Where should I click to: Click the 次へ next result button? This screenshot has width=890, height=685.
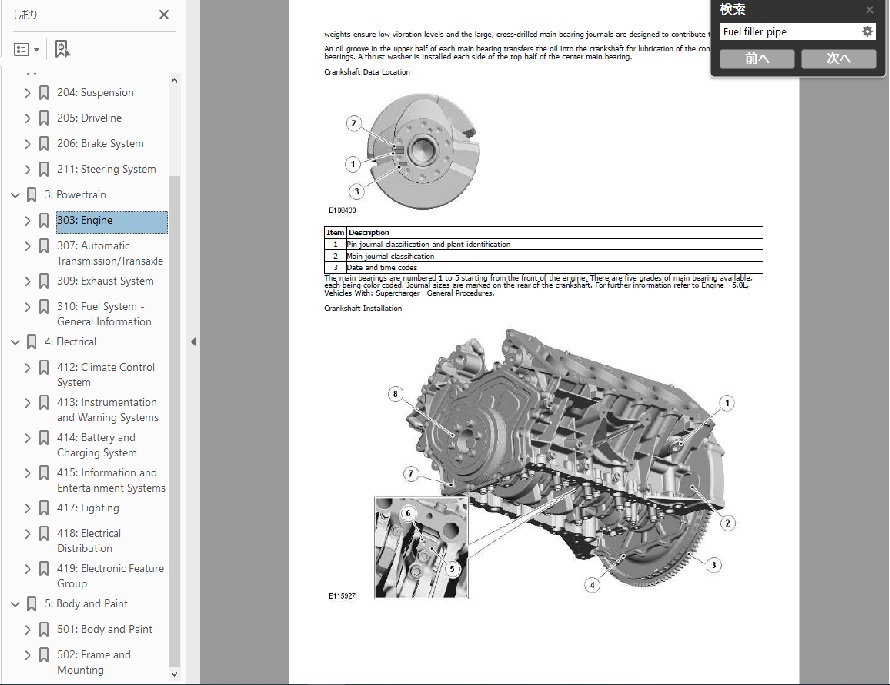tap(838, 58)
